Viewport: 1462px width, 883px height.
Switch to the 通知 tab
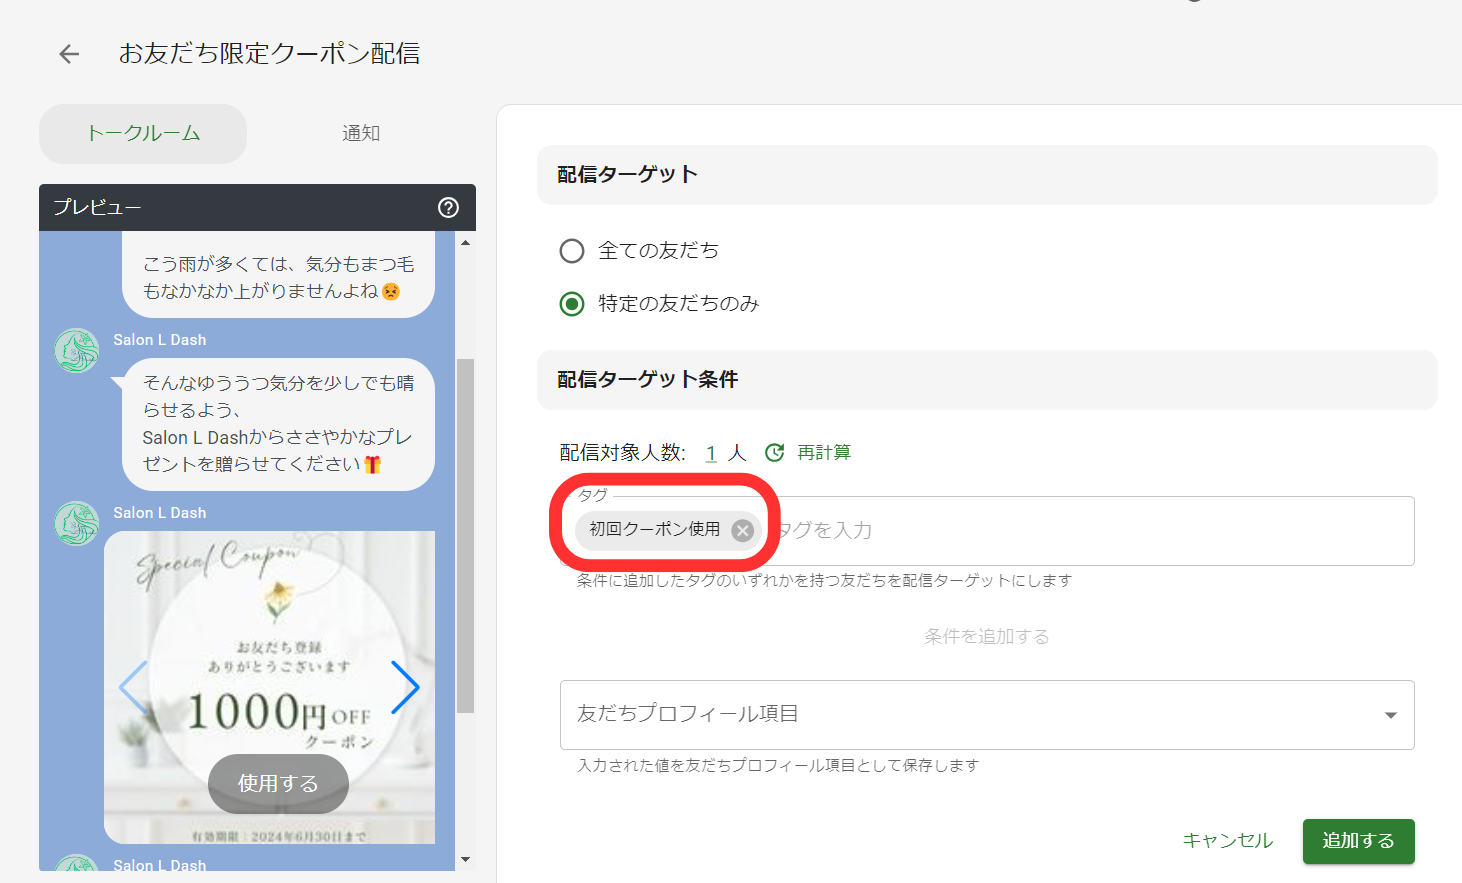[x=360, y=133]
